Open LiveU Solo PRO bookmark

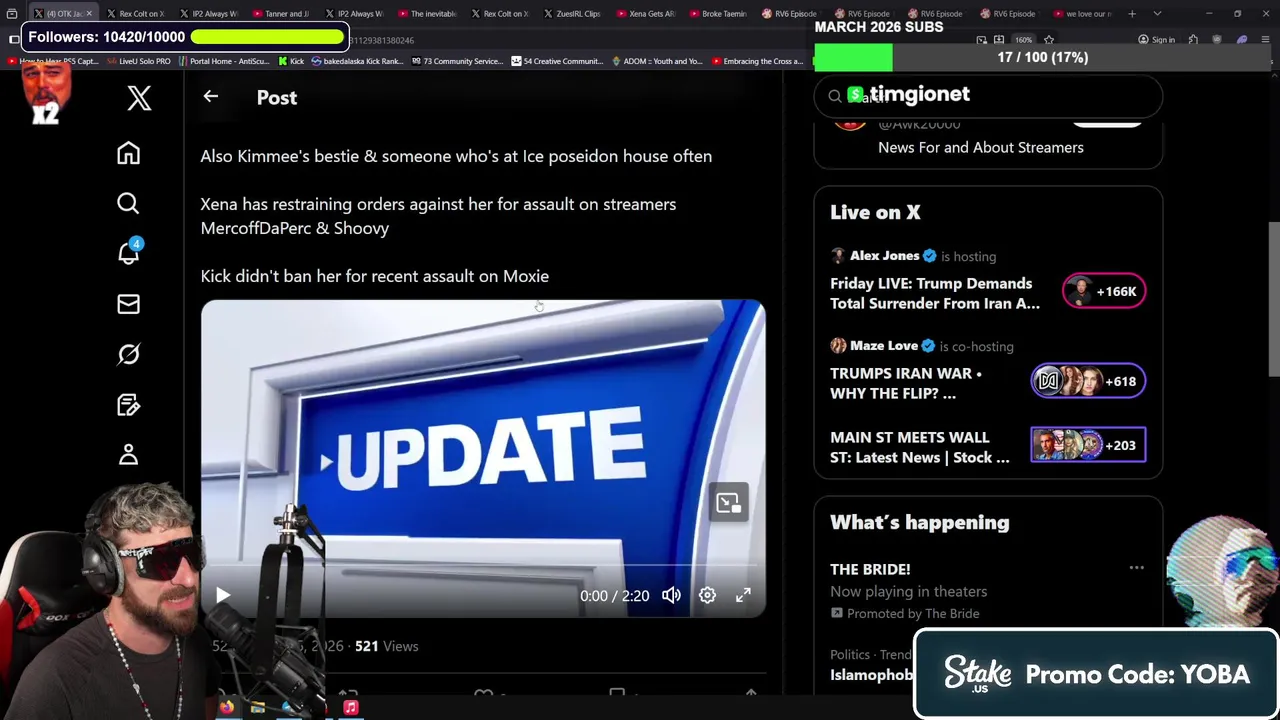click(x=138, y=61)
